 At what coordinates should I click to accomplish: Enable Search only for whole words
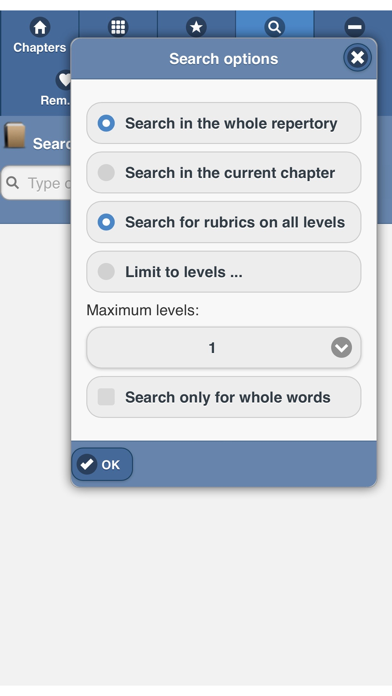coord(224,397)
